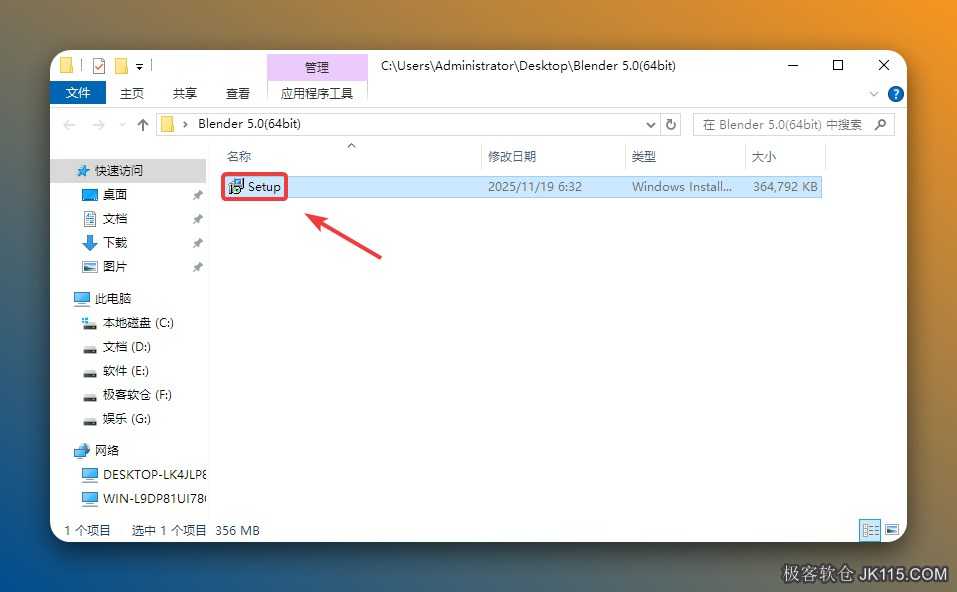Viewport: 957px width, 592px height.
Task: Click the search magnifier icon
Action: pos(880,125)
